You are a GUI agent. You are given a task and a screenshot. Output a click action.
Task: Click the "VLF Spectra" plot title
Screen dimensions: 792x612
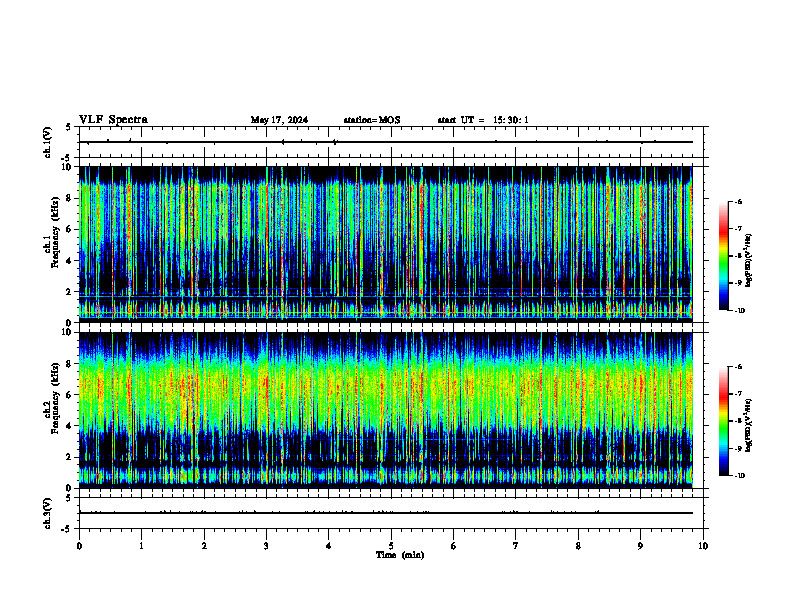point(113,120)
